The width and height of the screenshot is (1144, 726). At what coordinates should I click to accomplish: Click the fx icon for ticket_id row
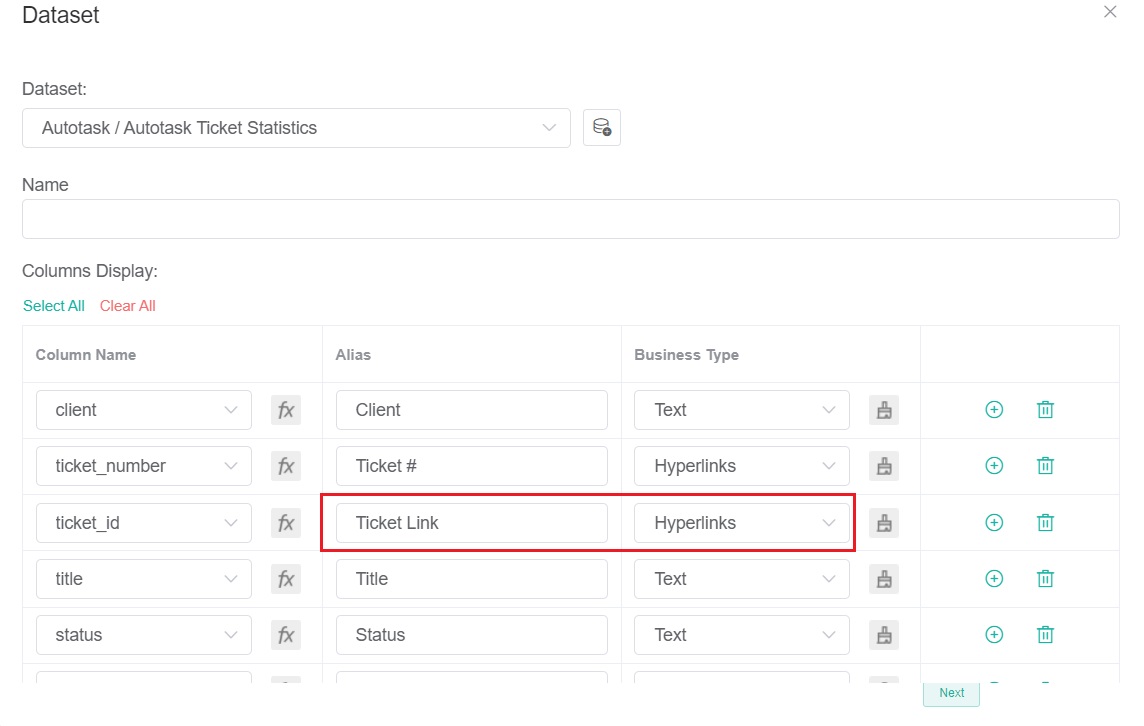click(x=286, y=522)
